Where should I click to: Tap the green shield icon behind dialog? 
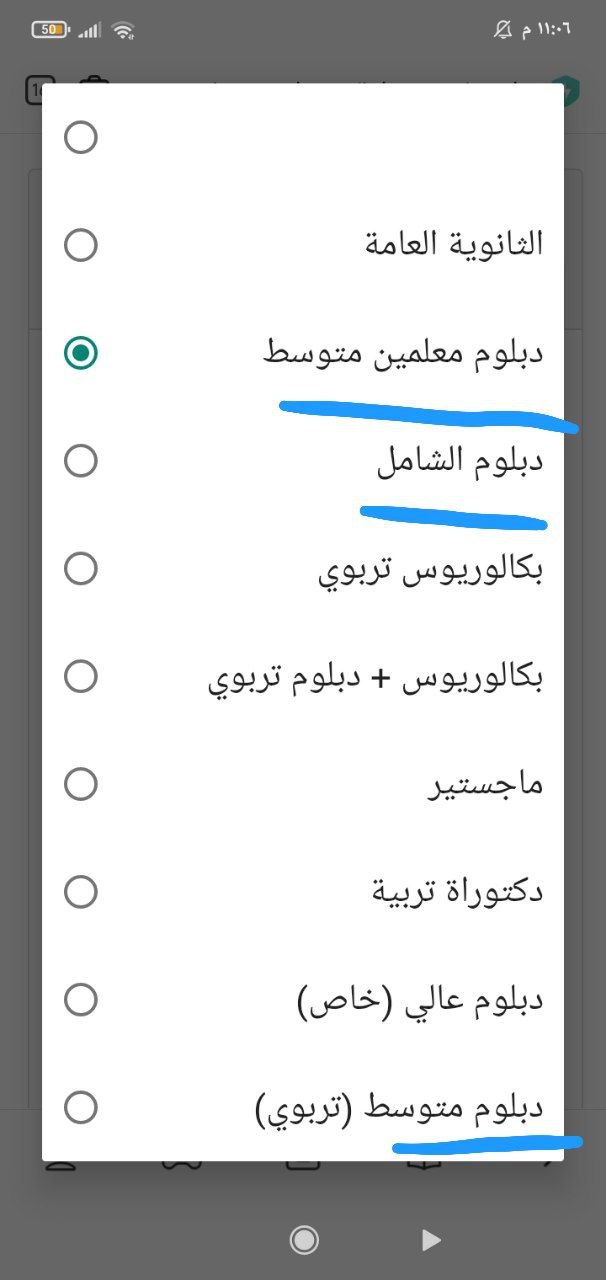point(570,90)
